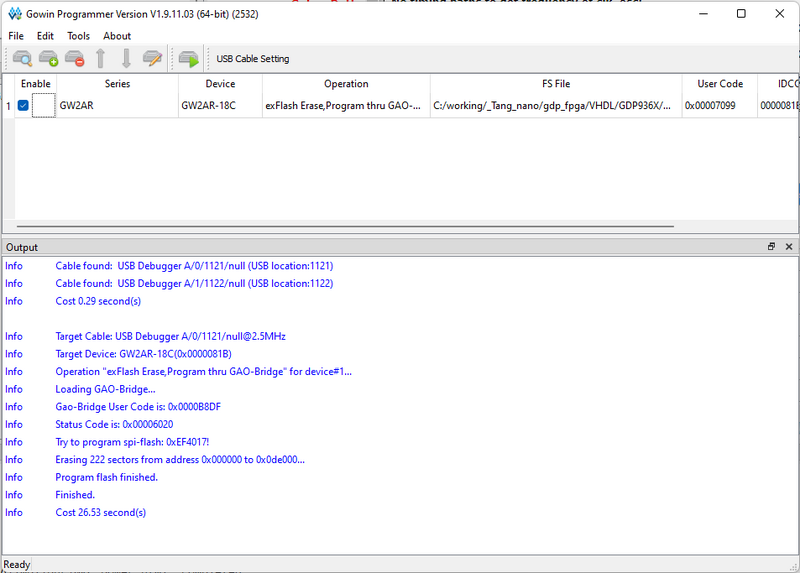This screenshot has width=800, height=573.
Task: Click the Program/Configure run icon
Action: click(188, 59)
